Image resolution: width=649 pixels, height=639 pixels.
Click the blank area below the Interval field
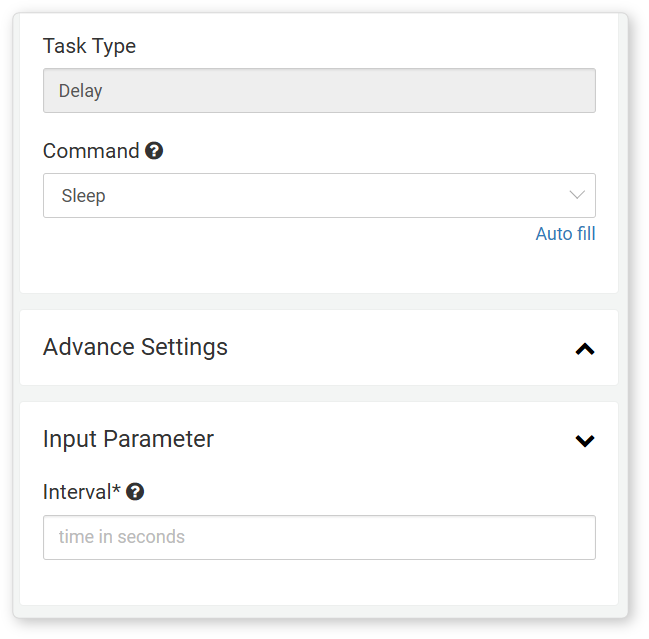tap(319, 581)
